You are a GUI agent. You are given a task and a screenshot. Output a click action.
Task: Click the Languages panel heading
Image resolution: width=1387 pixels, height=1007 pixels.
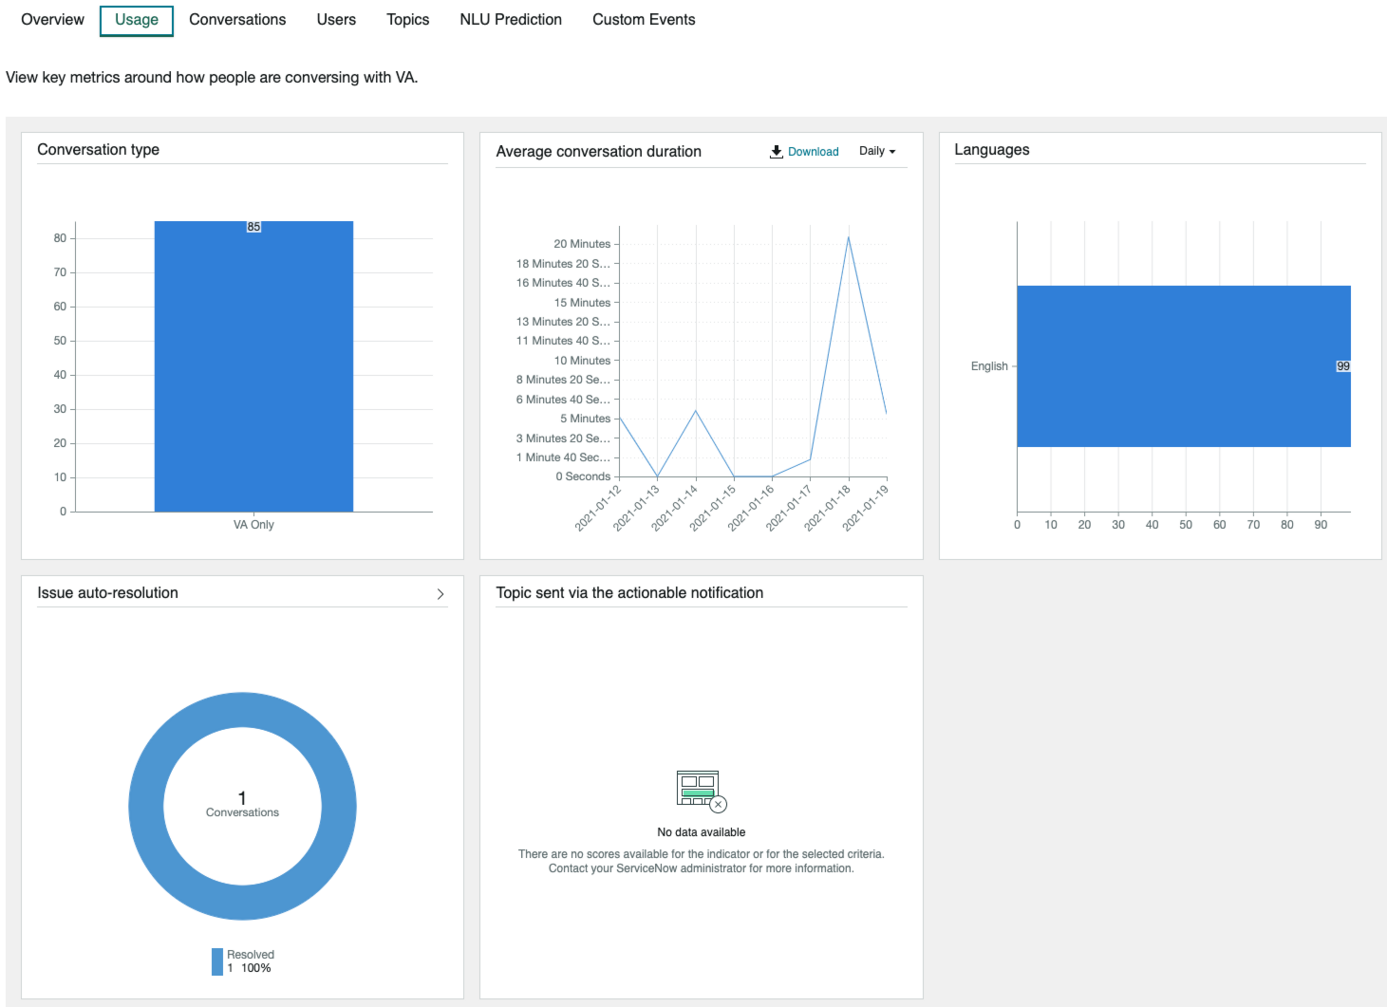coord(992,150)
